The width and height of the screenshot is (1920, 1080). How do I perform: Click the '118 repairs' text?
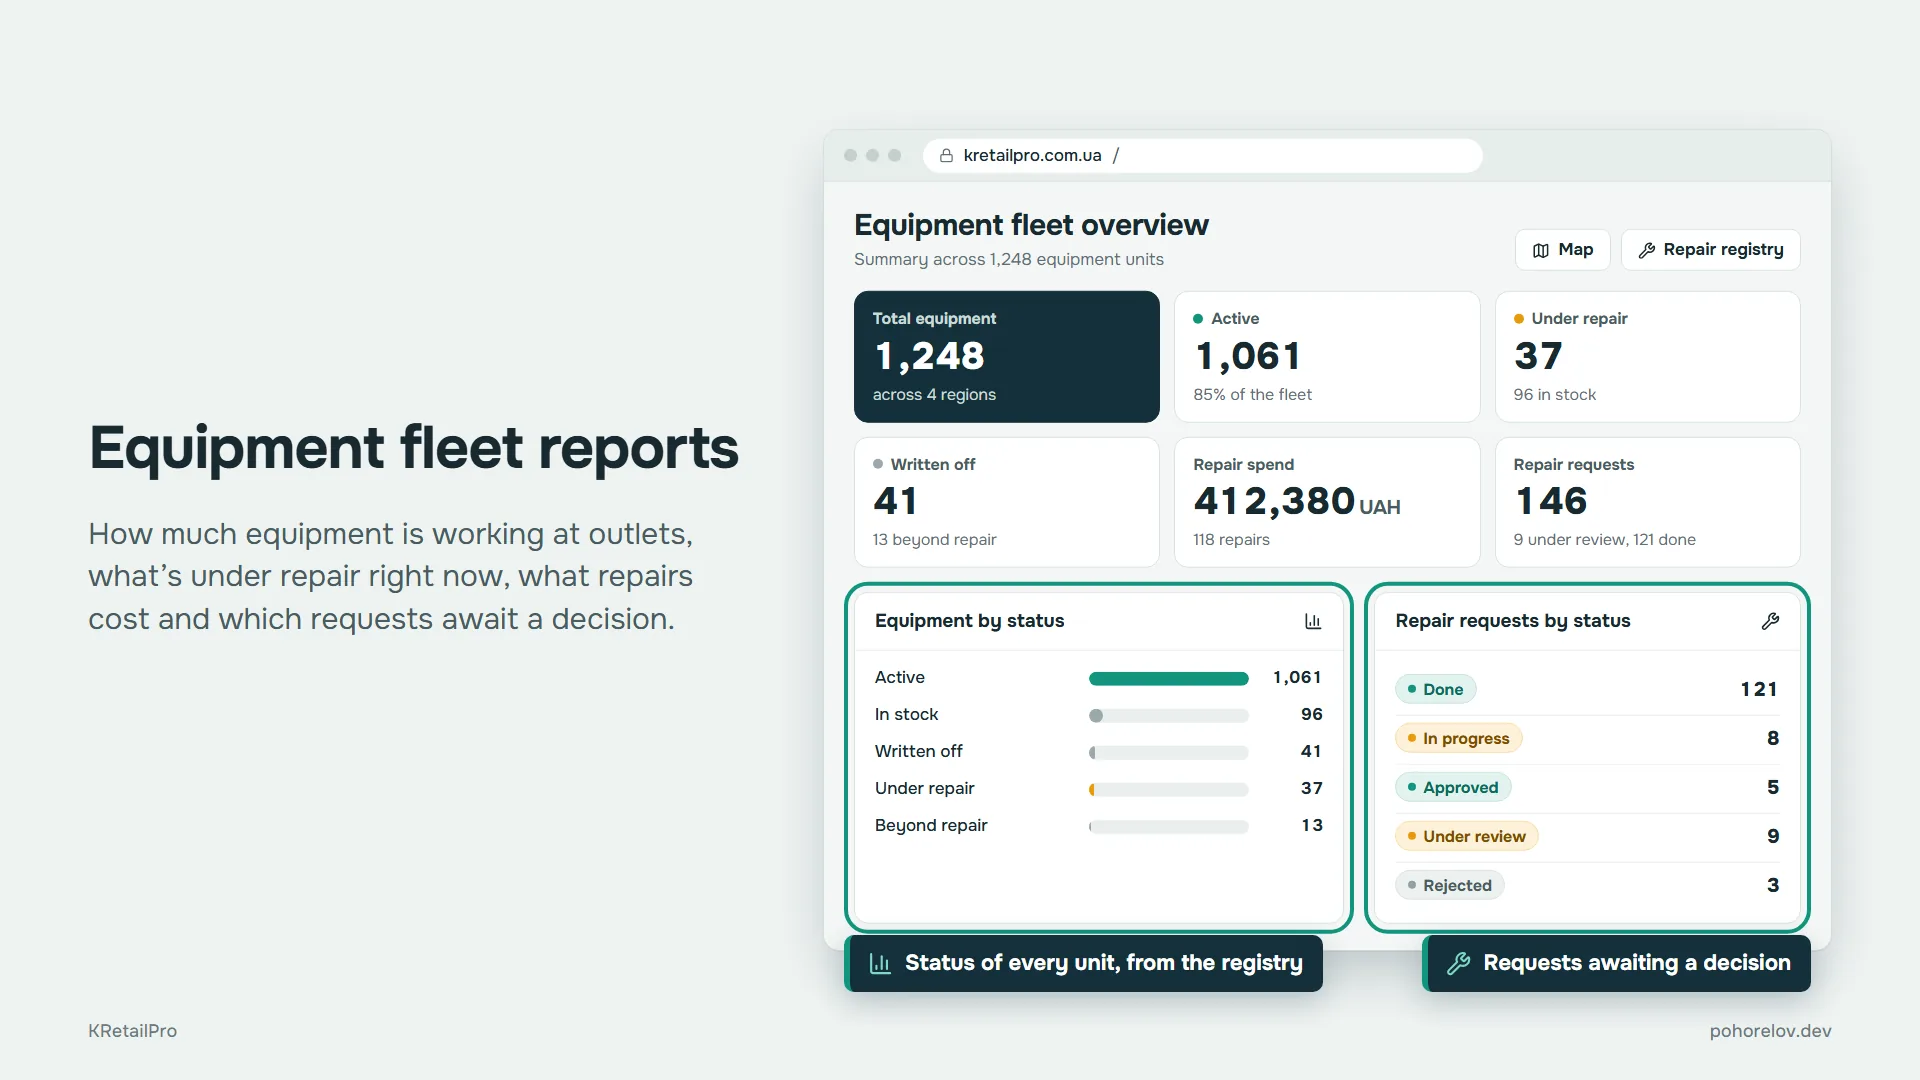tap(1231, 540)
